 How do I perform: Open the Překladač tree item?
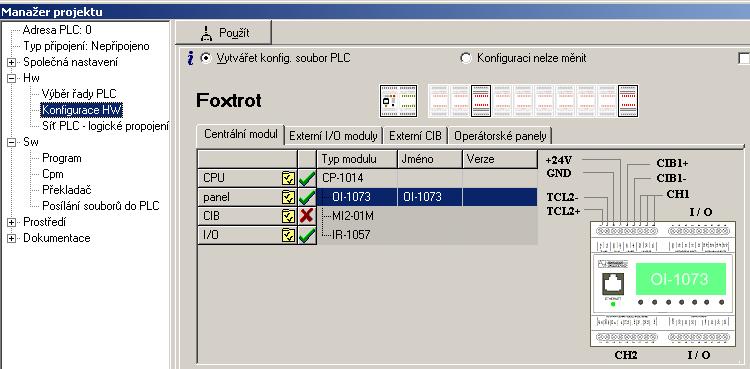tap(67, 190)
